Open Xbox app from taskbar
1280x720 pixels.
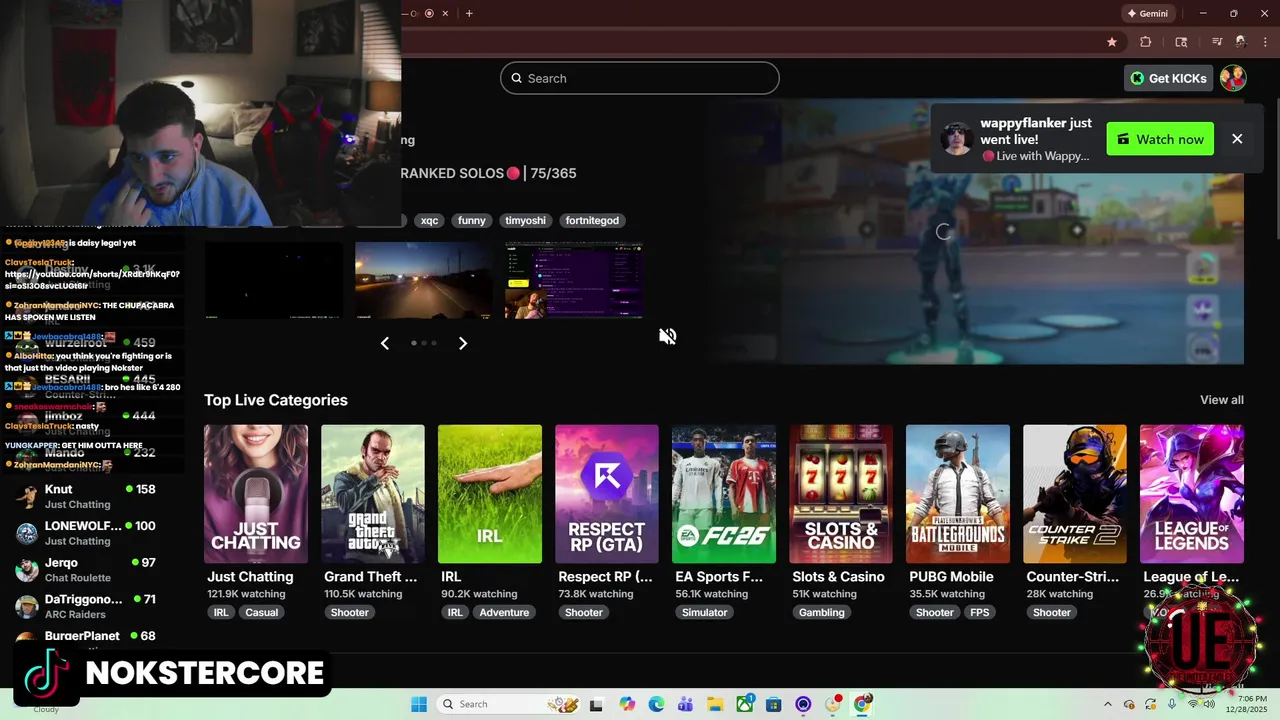tap(745, 704)
